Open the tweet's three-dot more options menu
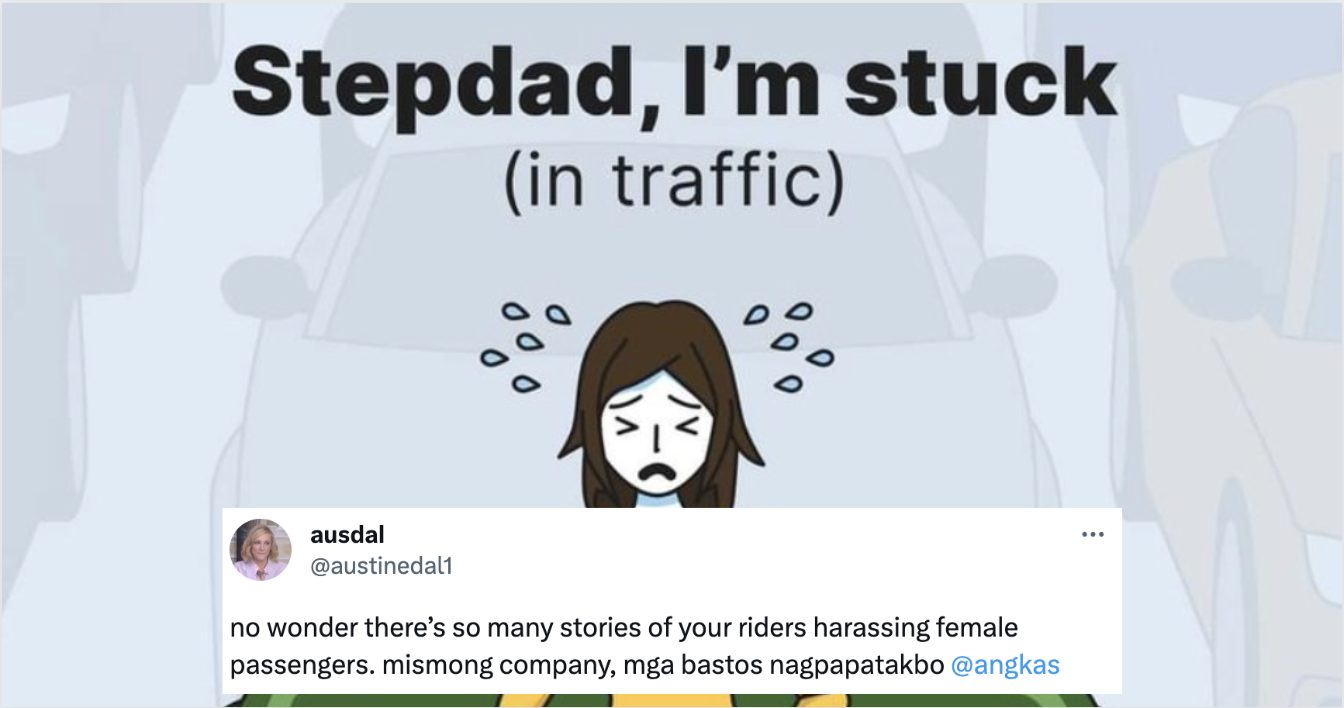1344x708 pixels. 1093,535
